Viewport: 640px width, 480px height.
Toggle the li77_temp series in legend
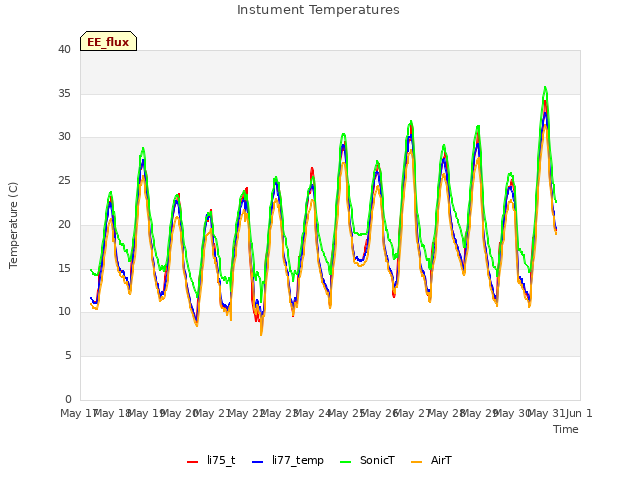click(x=288, y=460)
